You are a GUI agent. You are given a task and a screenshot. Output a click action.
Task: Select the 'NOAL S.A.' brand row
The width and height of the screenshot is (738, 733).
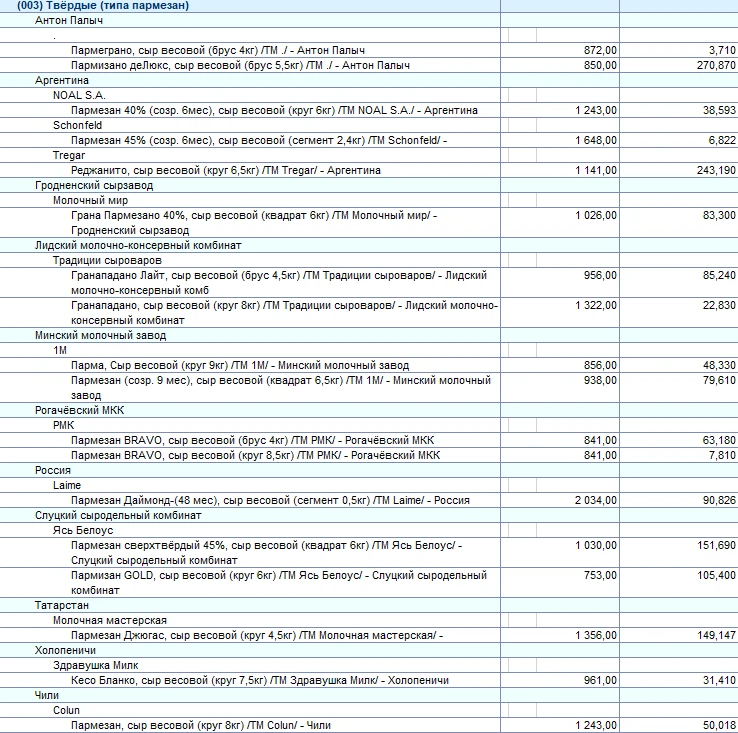tap(78, 95)
